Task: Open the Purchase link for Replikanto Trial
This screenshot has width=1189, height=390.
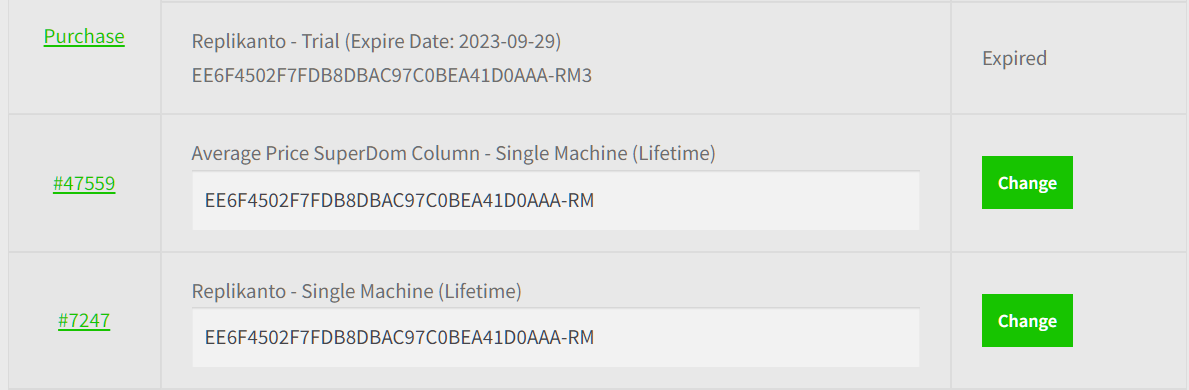Action: click(84, 36)
